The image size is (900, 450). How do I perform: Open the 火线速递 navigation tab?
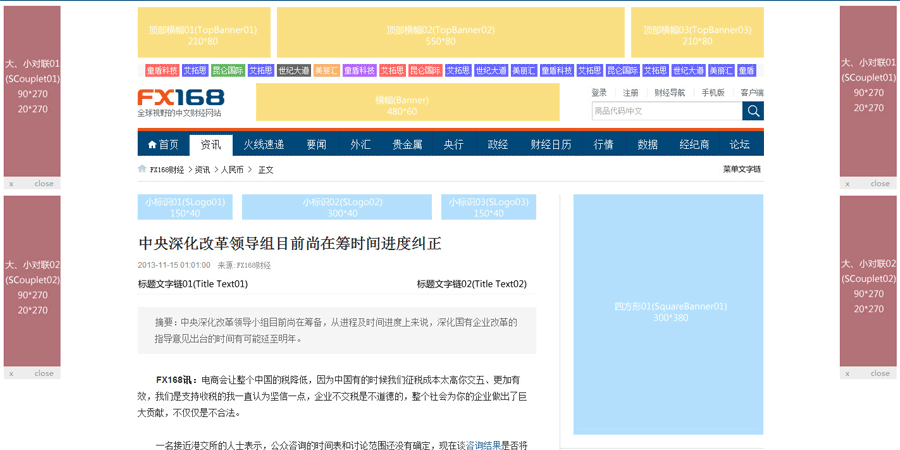(x=264, y=145)
